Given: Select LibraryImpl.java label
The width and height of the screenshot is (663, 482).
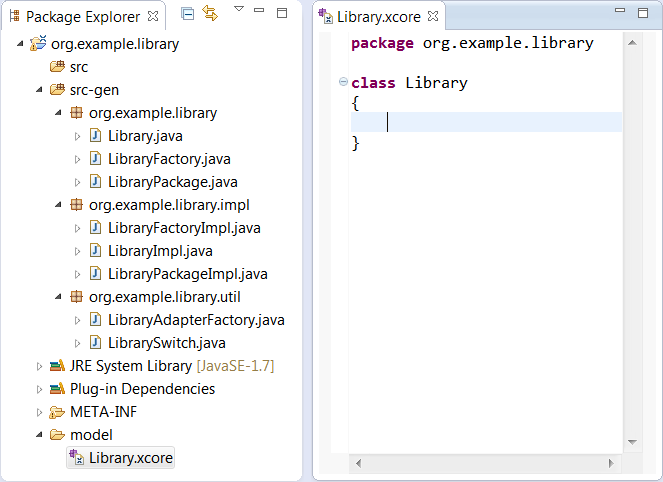Looking at the screenshot, I should tap(160, 251).
